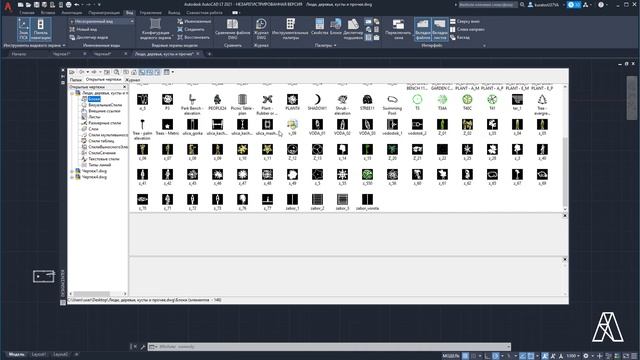Viewport: 640px width, 360px height.
Task: Open the Help question mark icon
Action: pyautogui.click(x=601, y=4)
